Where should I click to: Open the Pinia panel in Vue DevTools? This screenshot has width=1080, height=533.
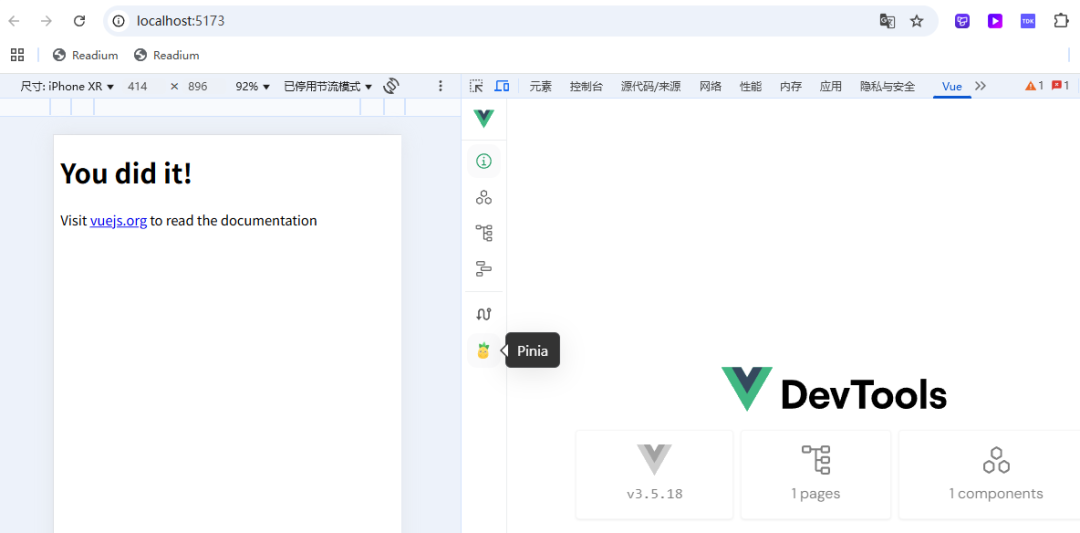[484, 351]
